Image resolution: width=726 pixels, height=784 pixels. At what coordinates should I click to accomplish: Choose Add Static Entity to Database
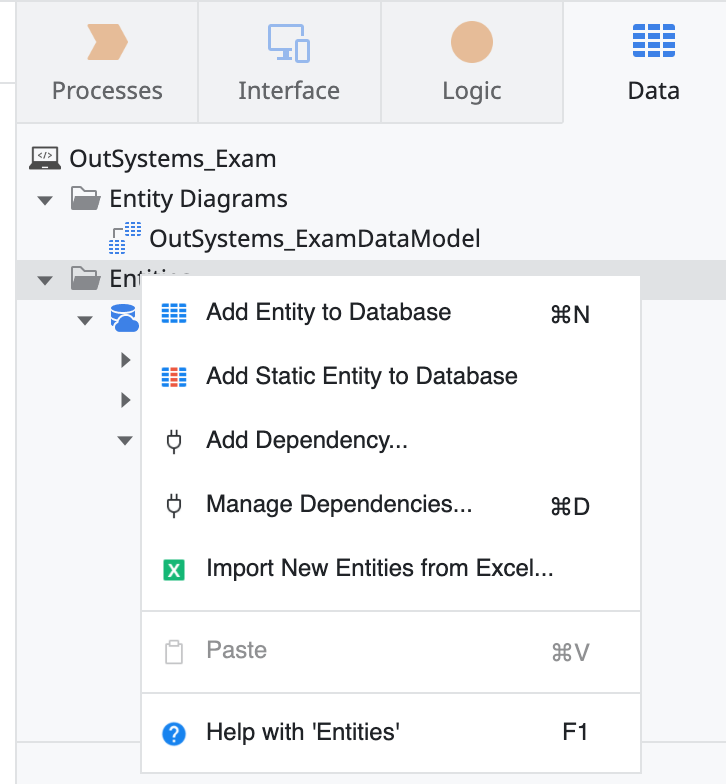pyautogui.click(x=361, y=377)
